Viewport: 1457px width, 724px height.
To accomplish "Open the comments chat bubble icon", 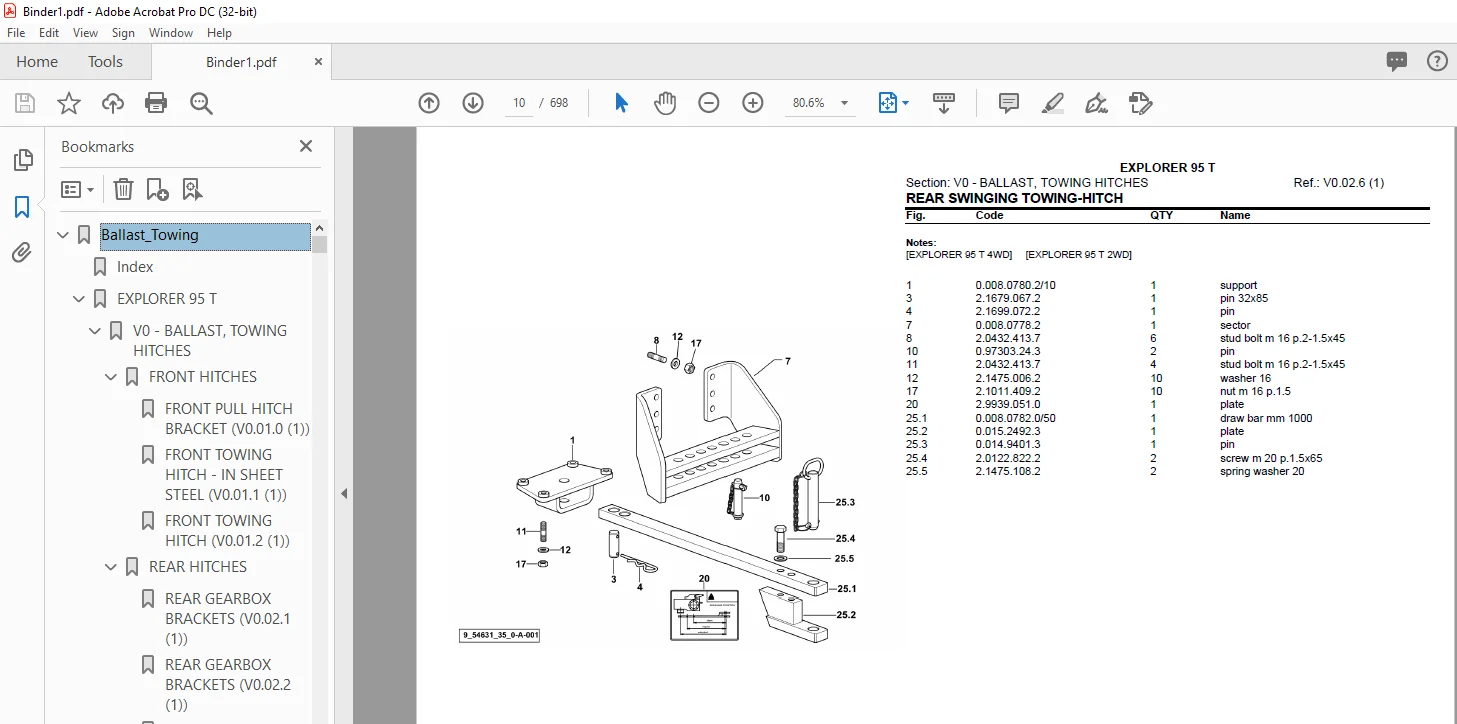I will point(1397,61).
